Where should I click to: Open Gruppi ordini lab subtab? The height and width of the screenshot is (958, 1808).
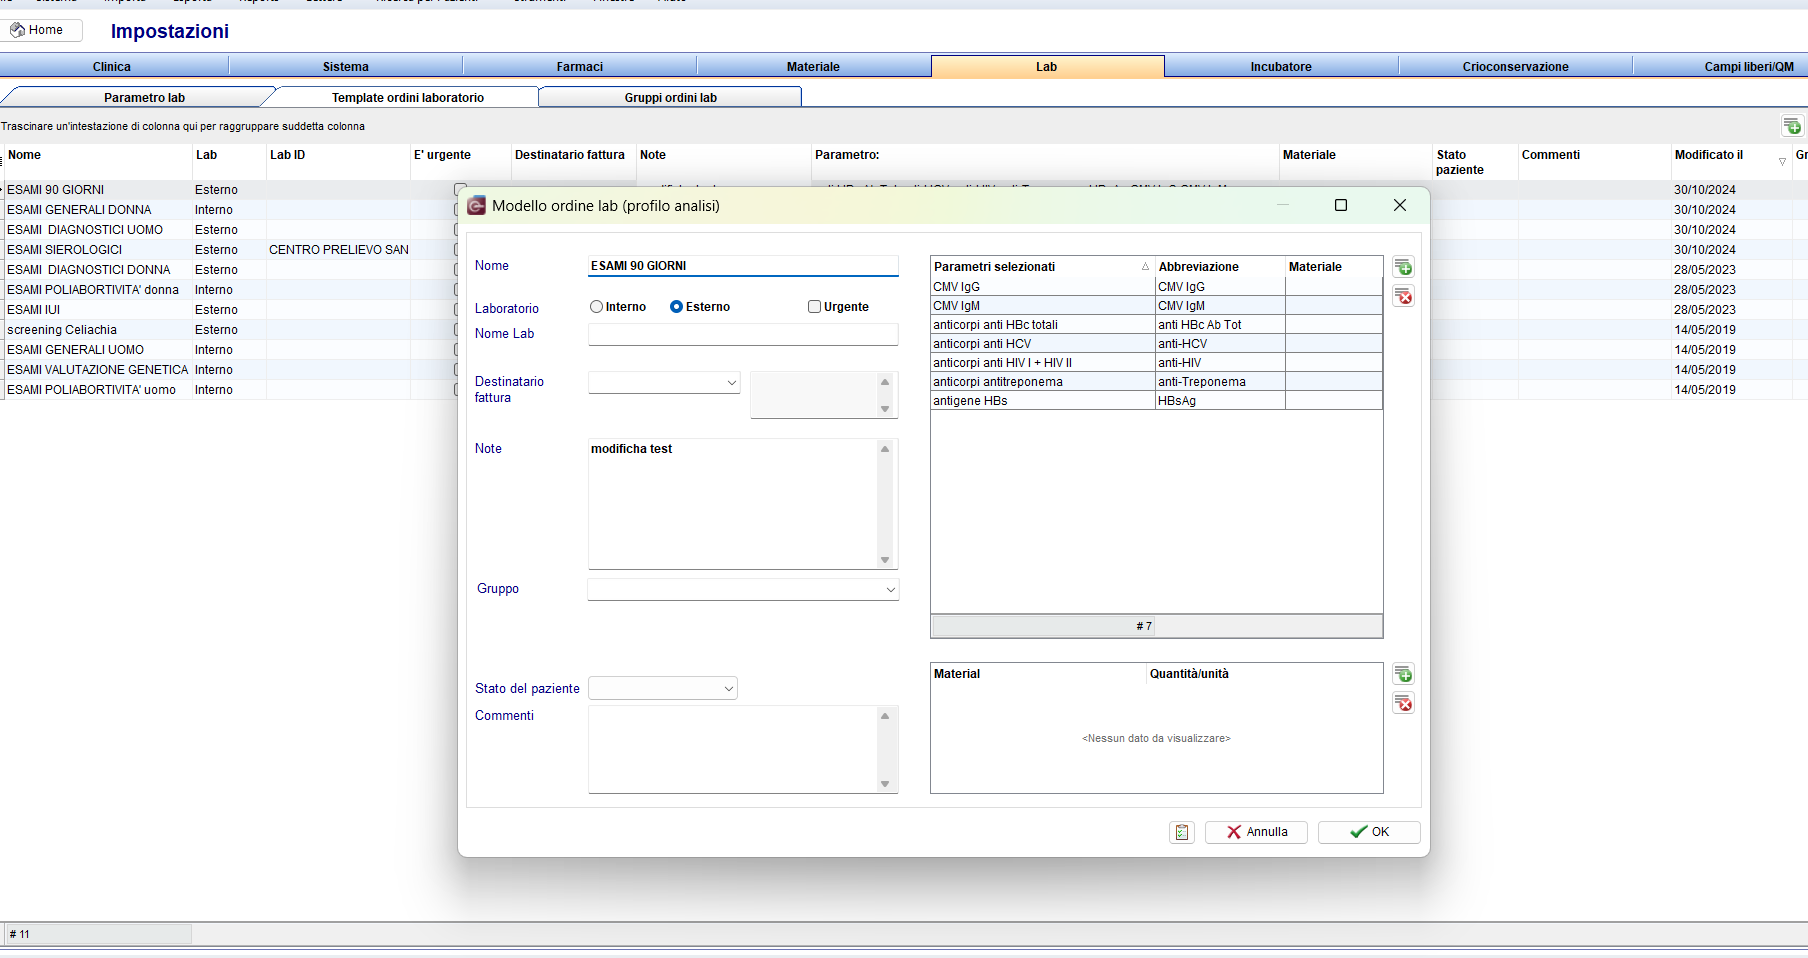coord(671,98)
